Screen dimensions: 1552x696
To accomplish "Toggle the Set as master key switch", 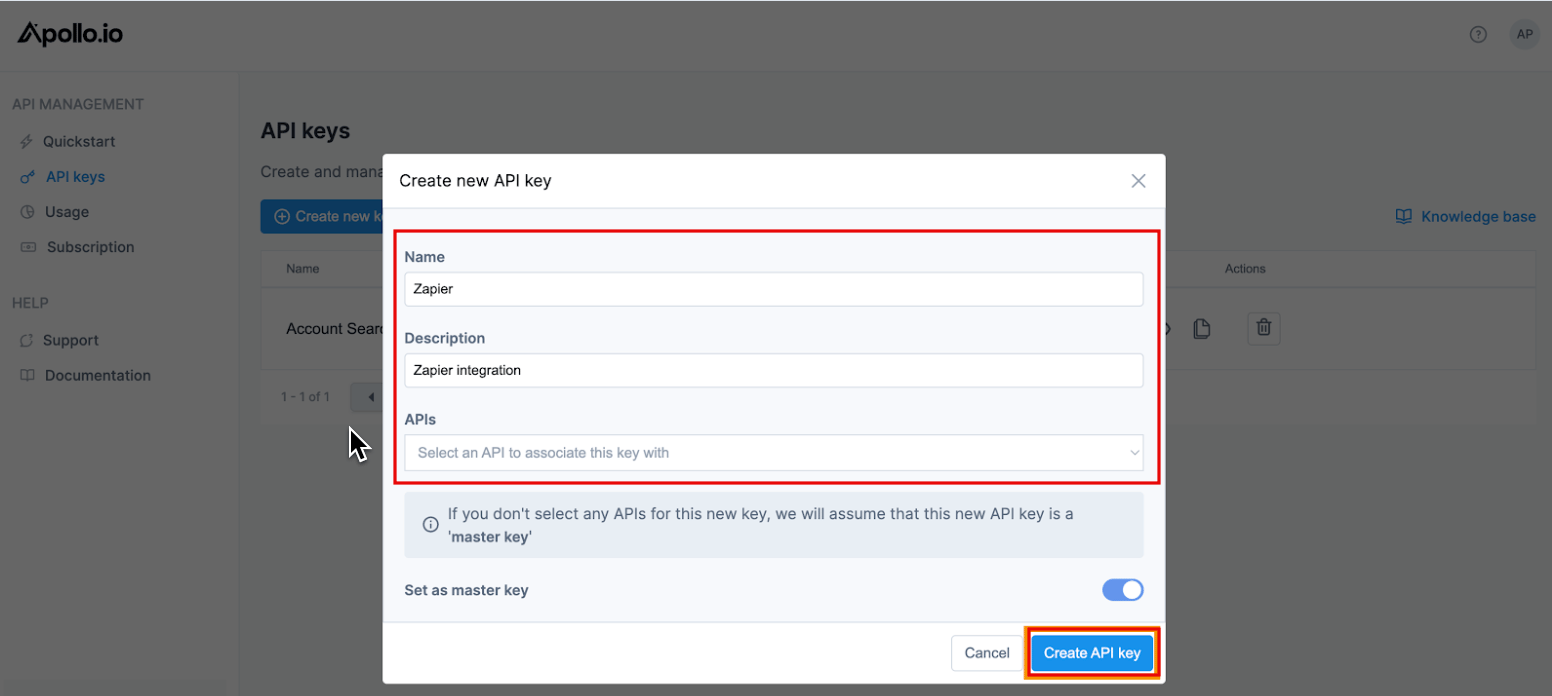I will pos(1122,590).
